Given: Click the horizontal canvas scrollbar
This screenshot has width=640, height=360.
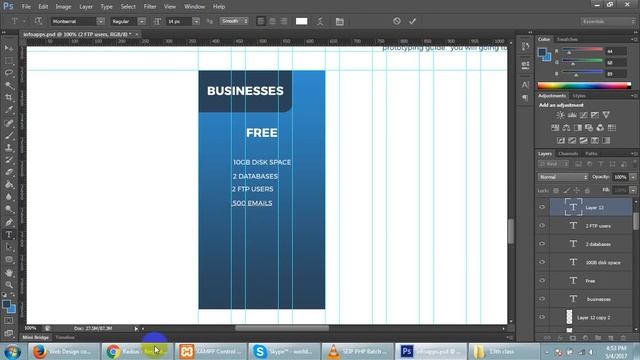Looking at the screenshot, I should point(282,328).
